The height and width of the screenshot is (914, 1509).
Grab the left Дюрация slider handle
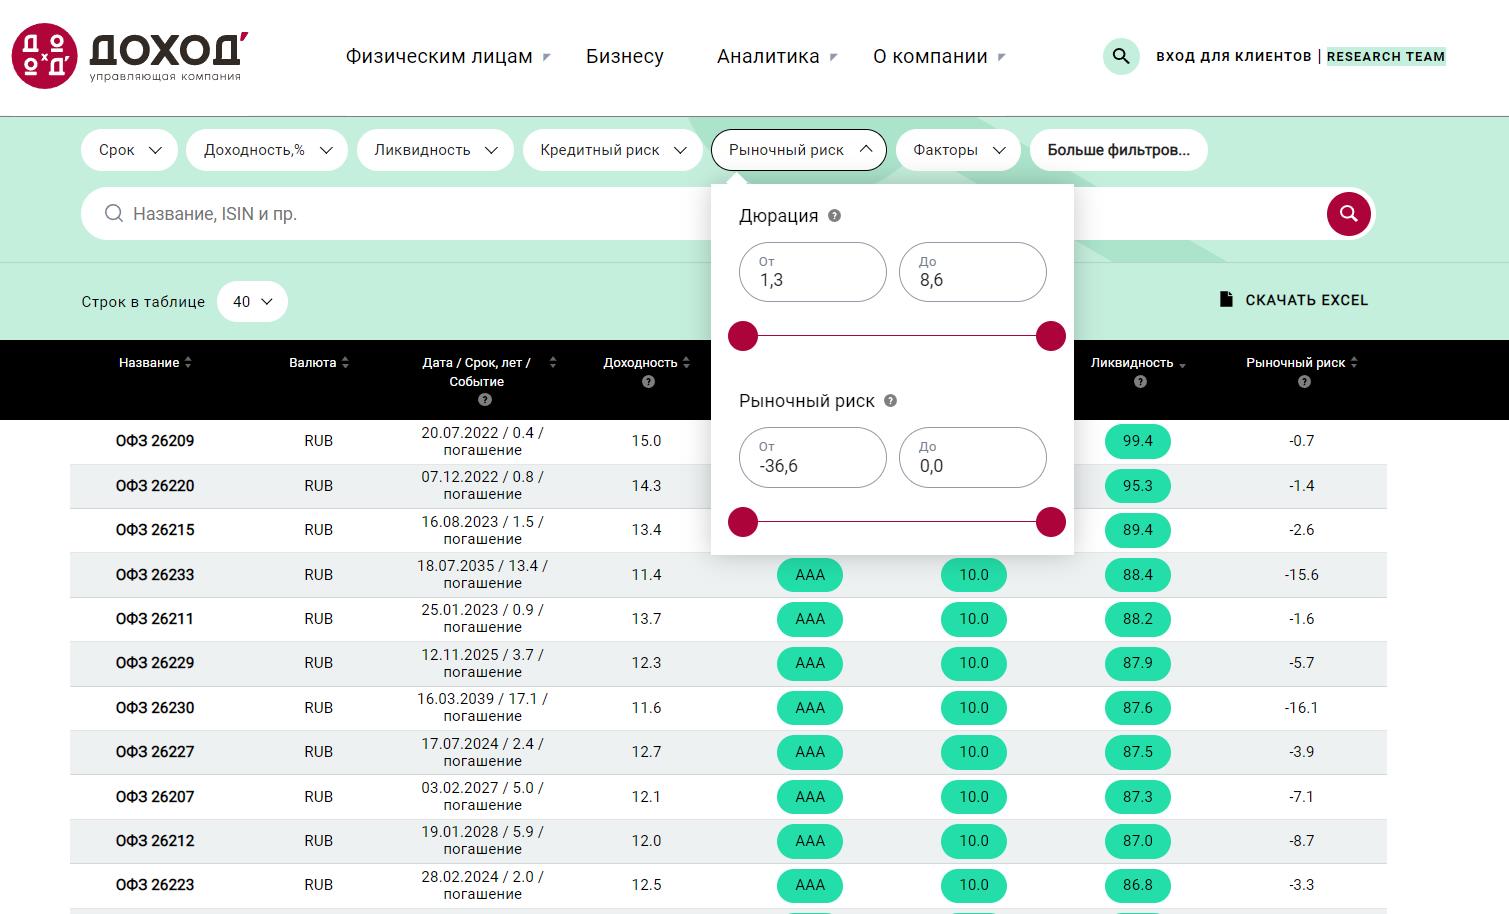click(x=743, y=337)
